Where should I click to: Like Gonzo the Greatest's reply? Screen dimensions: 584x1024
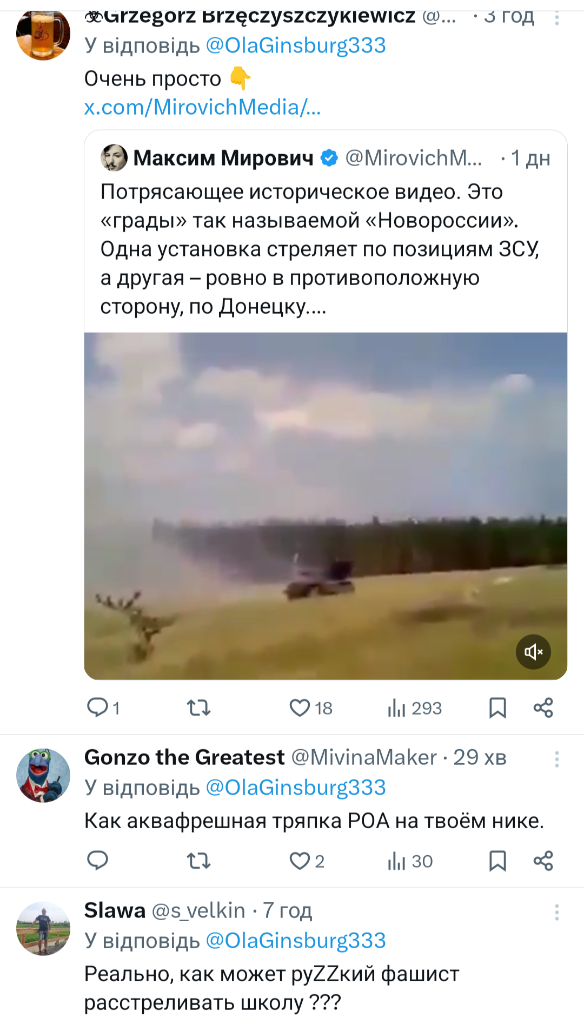click(x=307, y=861)
